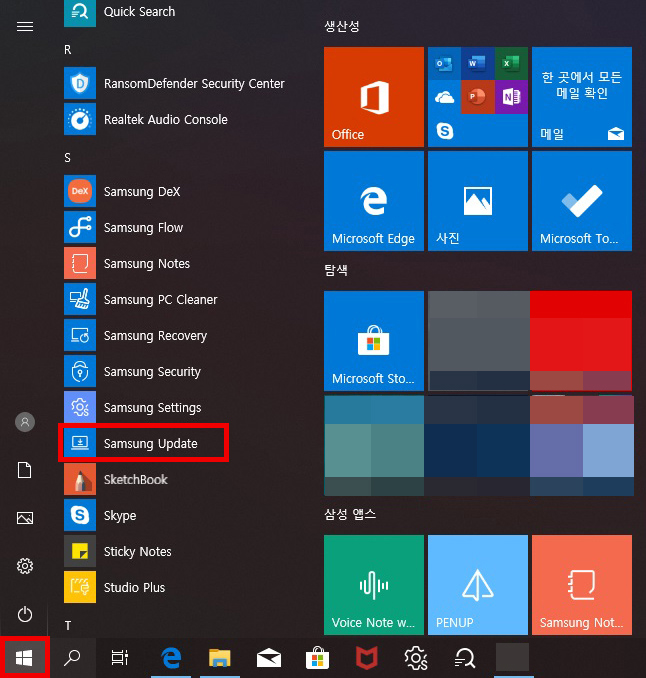
Task: Launch Microsoft Edge from taskbar
Action: point(171,658)
